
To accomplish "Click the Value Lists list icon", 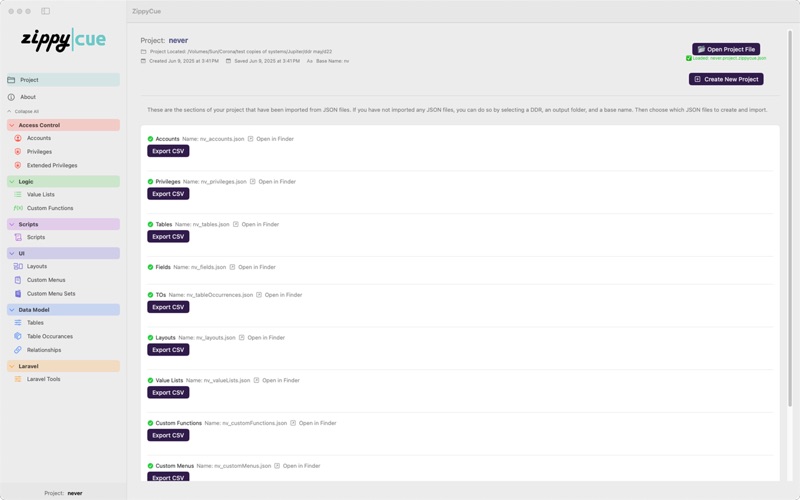I will click(x=18, y=195).
